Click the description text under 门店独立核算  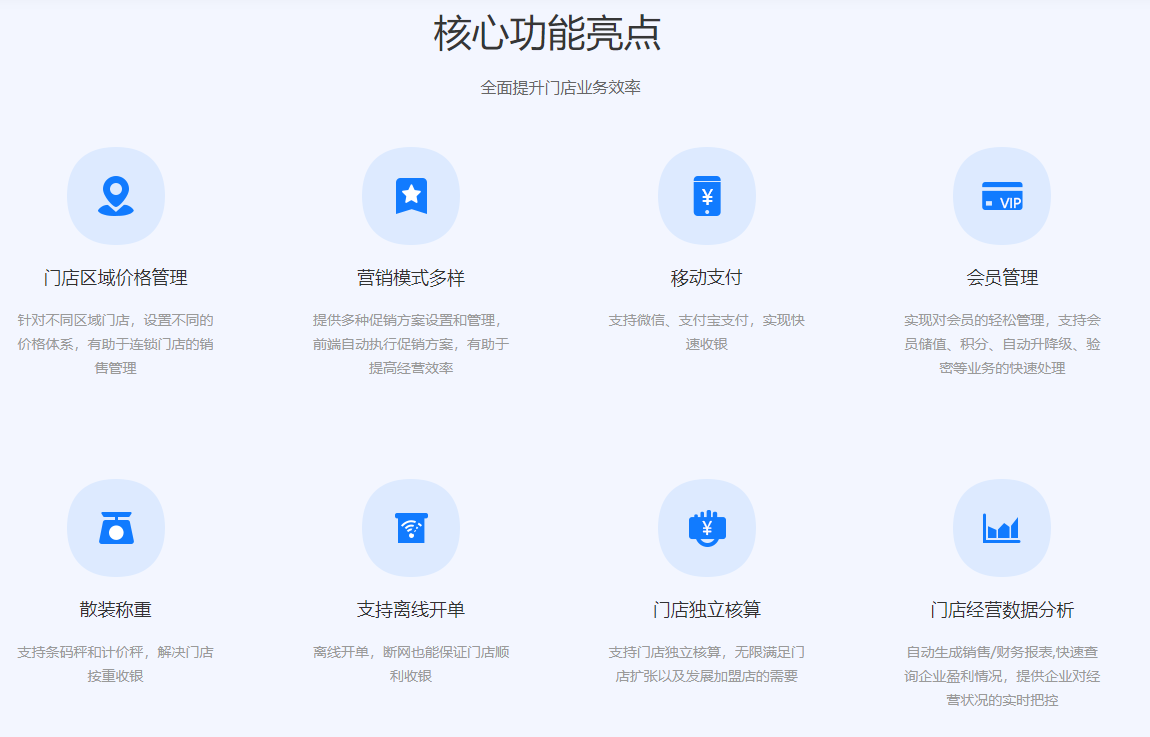(707, 664)
